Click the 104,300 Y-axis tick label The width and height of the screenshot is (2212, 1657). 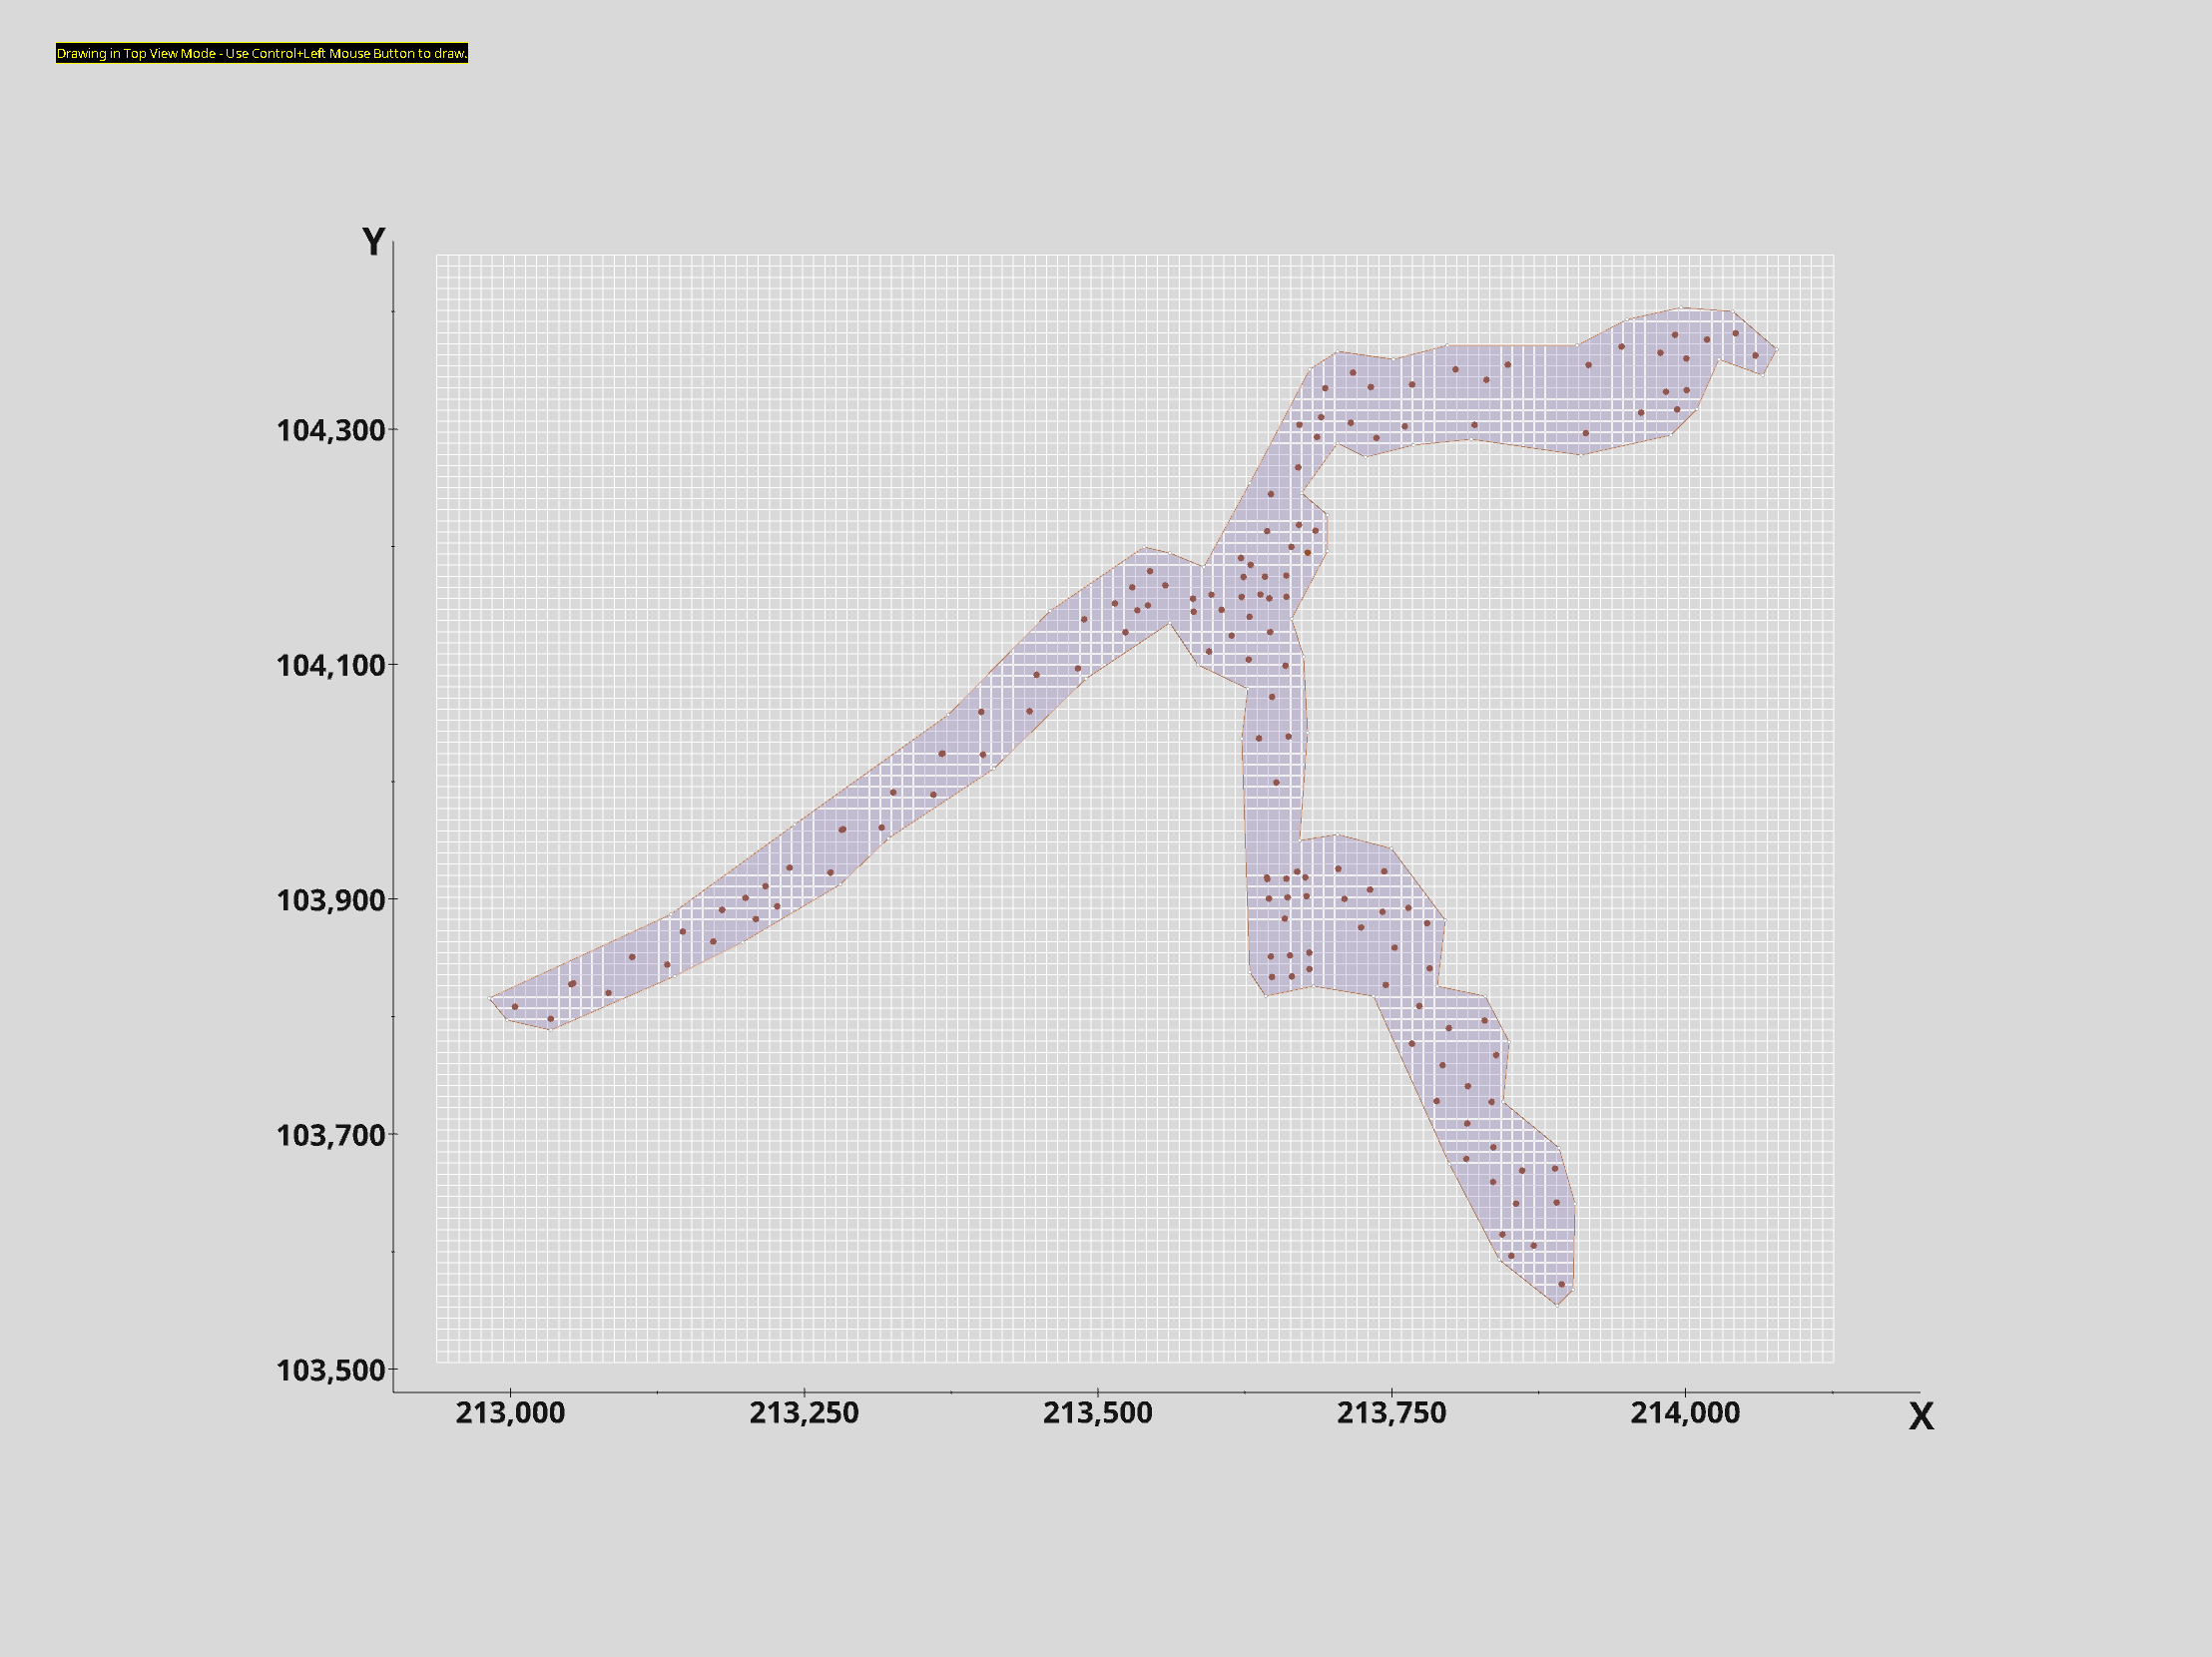(330, 430)
